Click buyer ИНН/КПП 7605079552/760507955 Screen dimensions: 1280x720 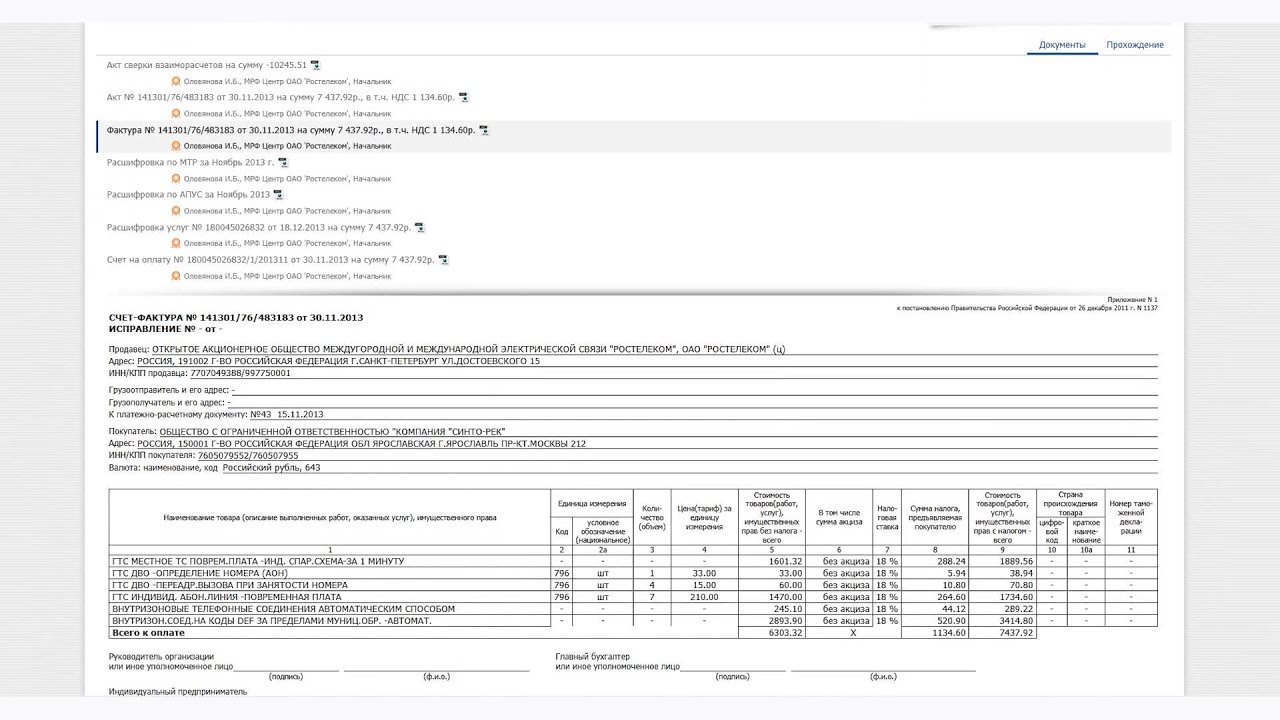click(x=248, y=455)
